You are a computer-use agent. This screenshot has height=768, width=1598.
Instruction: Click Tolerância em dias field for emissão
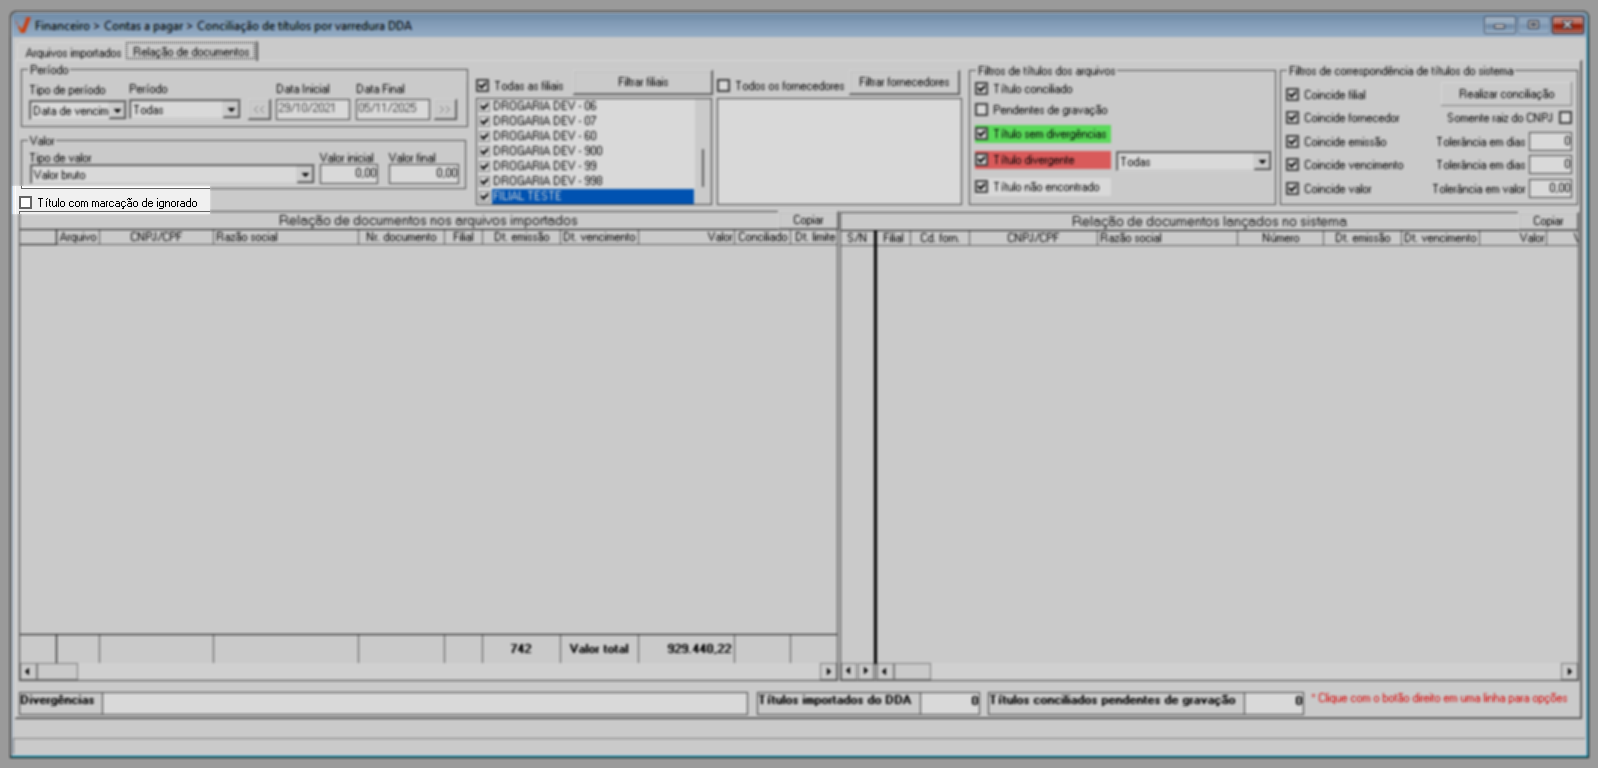point(1551,142)
